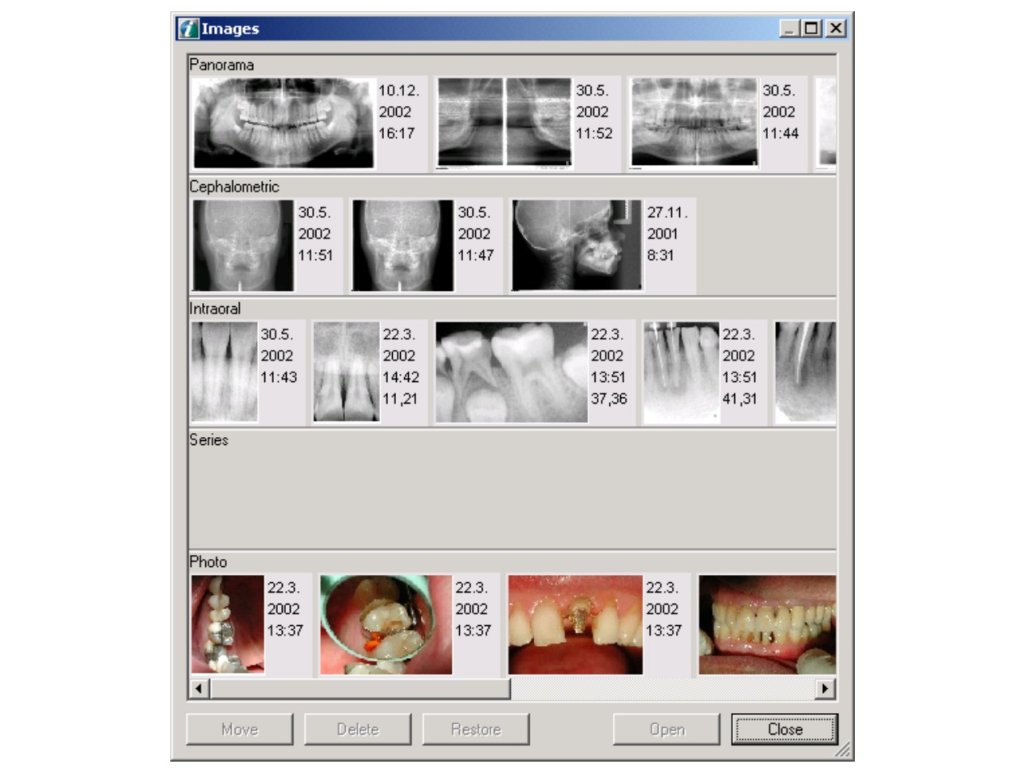The height and width of the screenshot is (768, 1024).
Task: Select the split panorama thumbnail from 11:52
Action: click(504, 123)
